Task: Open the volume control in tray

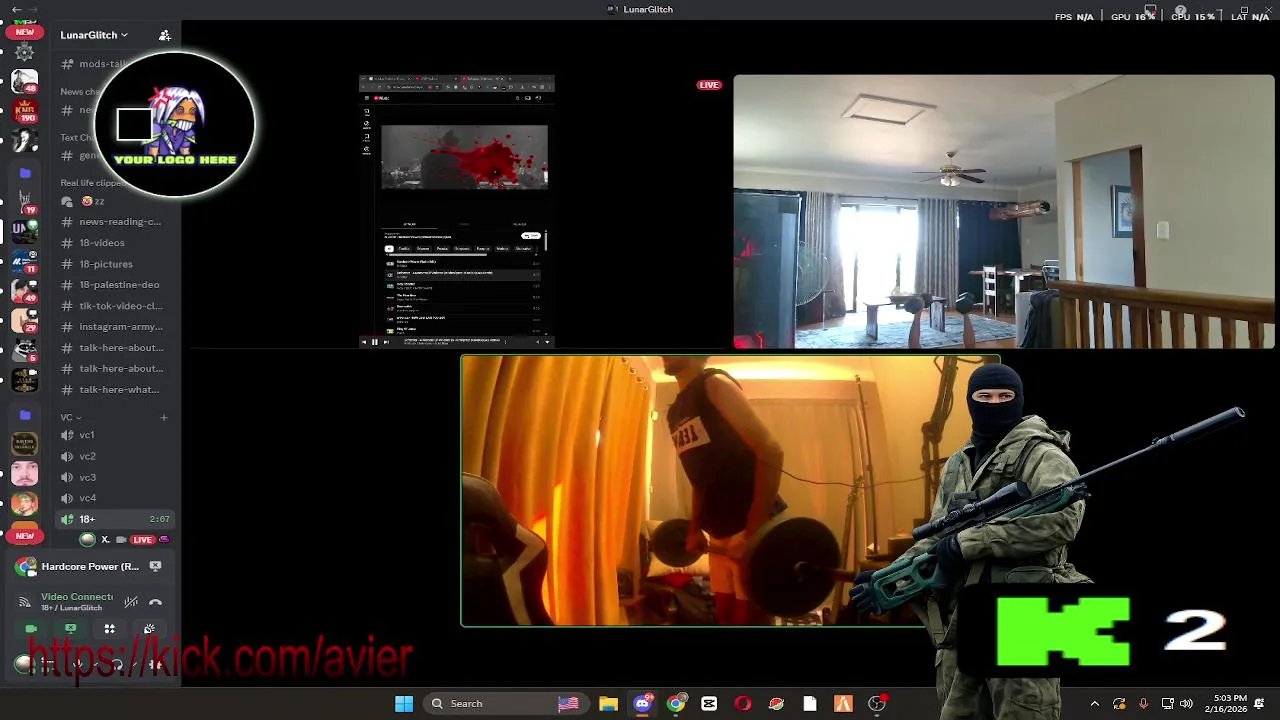Action: 1186,704
